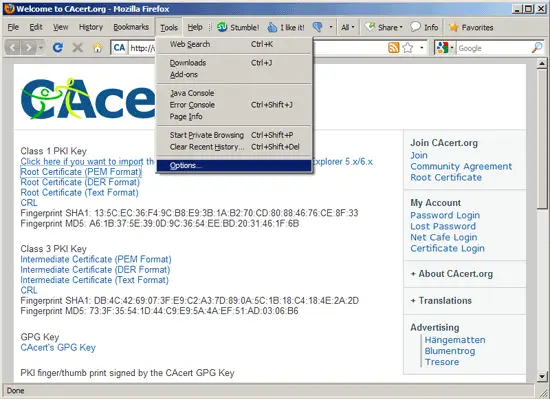Click Intermediate Certificate (PEM Format) link
The width and height of the screenshot is (550, 399).
pyautogui.click(x=96, y=259)
